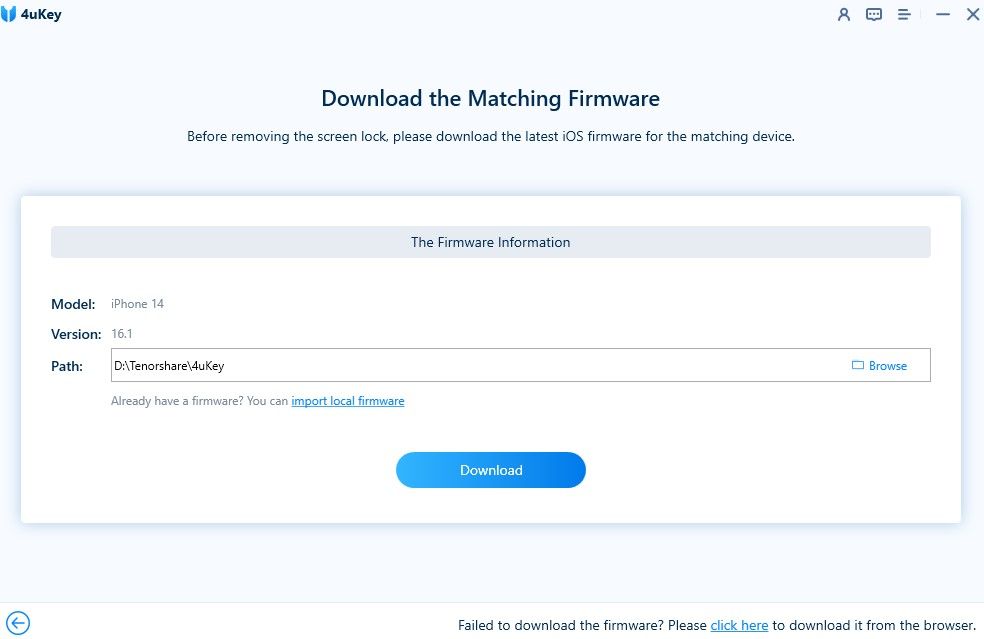984x639 pixels.
Task: Start the firmware Download
Action: point(490,470)
